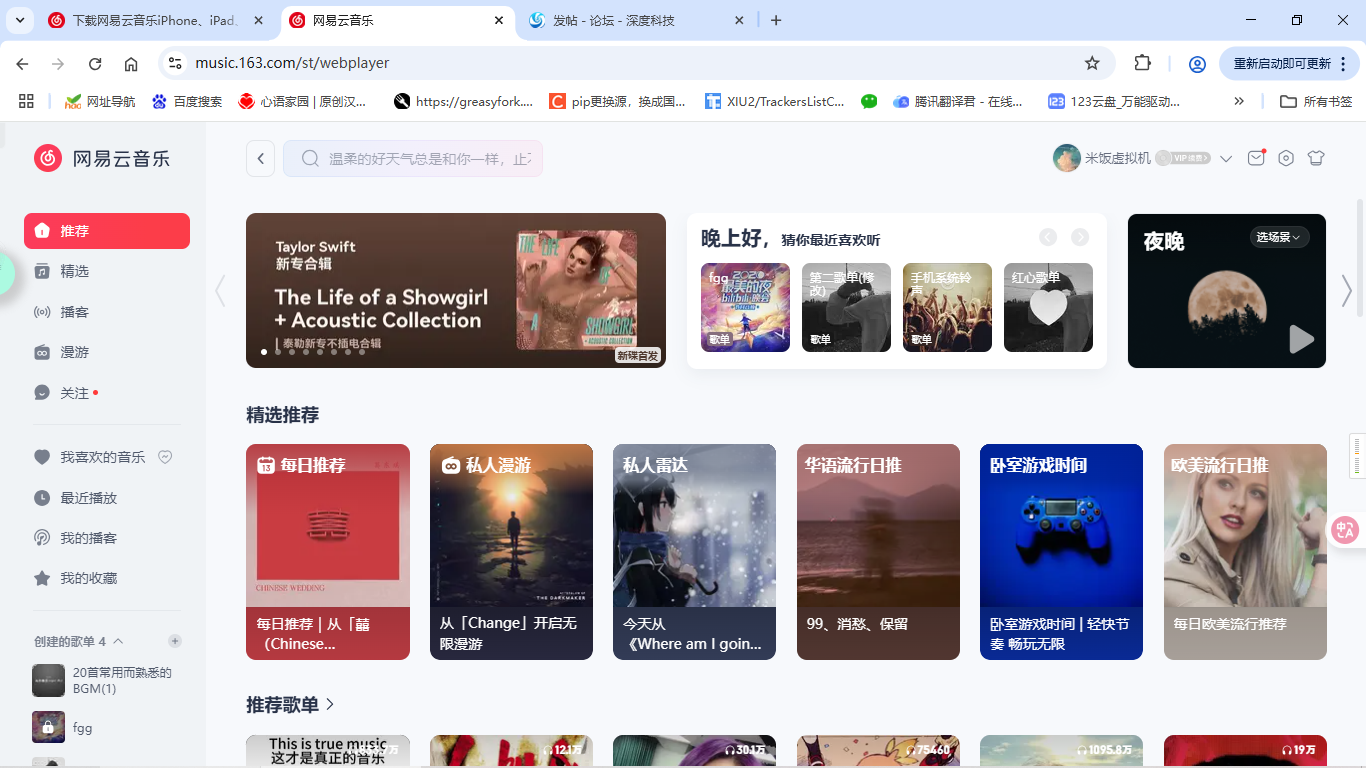Open the Chrome extensions puzzle icon
This screenshot has height=768, width=1366.
point(1142,63)
